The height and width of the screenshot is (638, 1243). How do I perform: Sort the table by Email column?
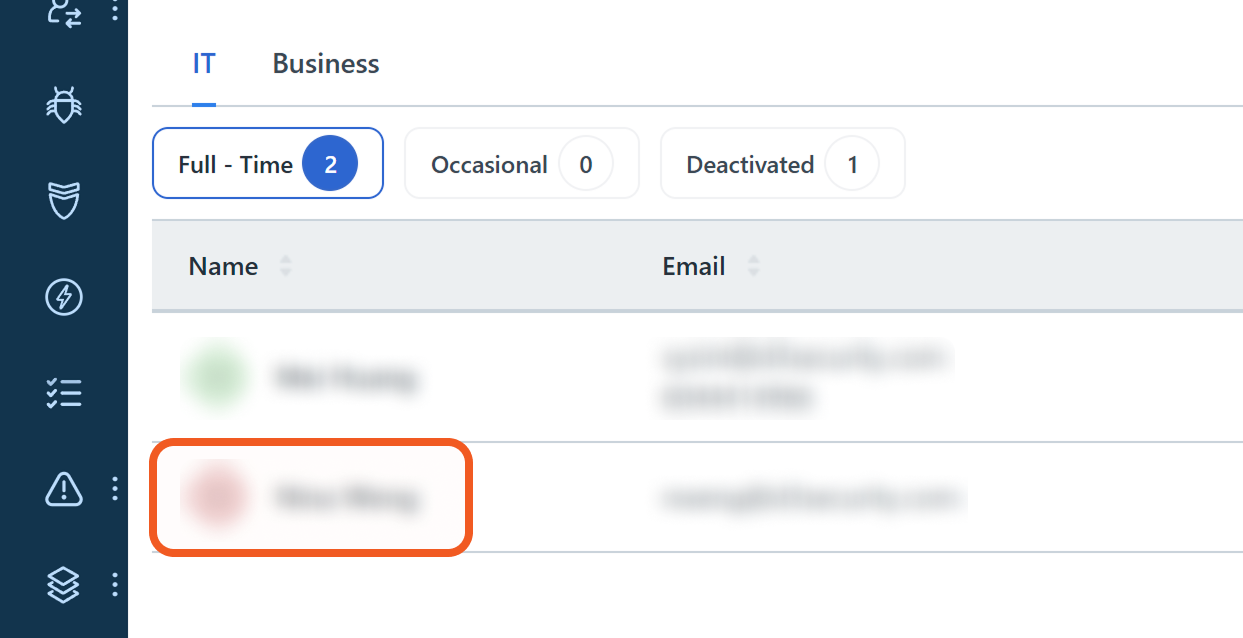point(754,266)
